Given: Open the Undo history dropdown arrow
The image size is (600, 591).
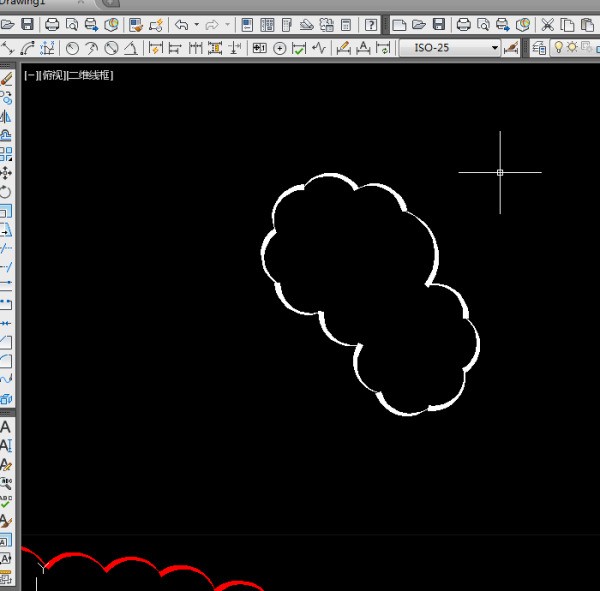Looking at the screenshot, I should click(x=196, y=24).
